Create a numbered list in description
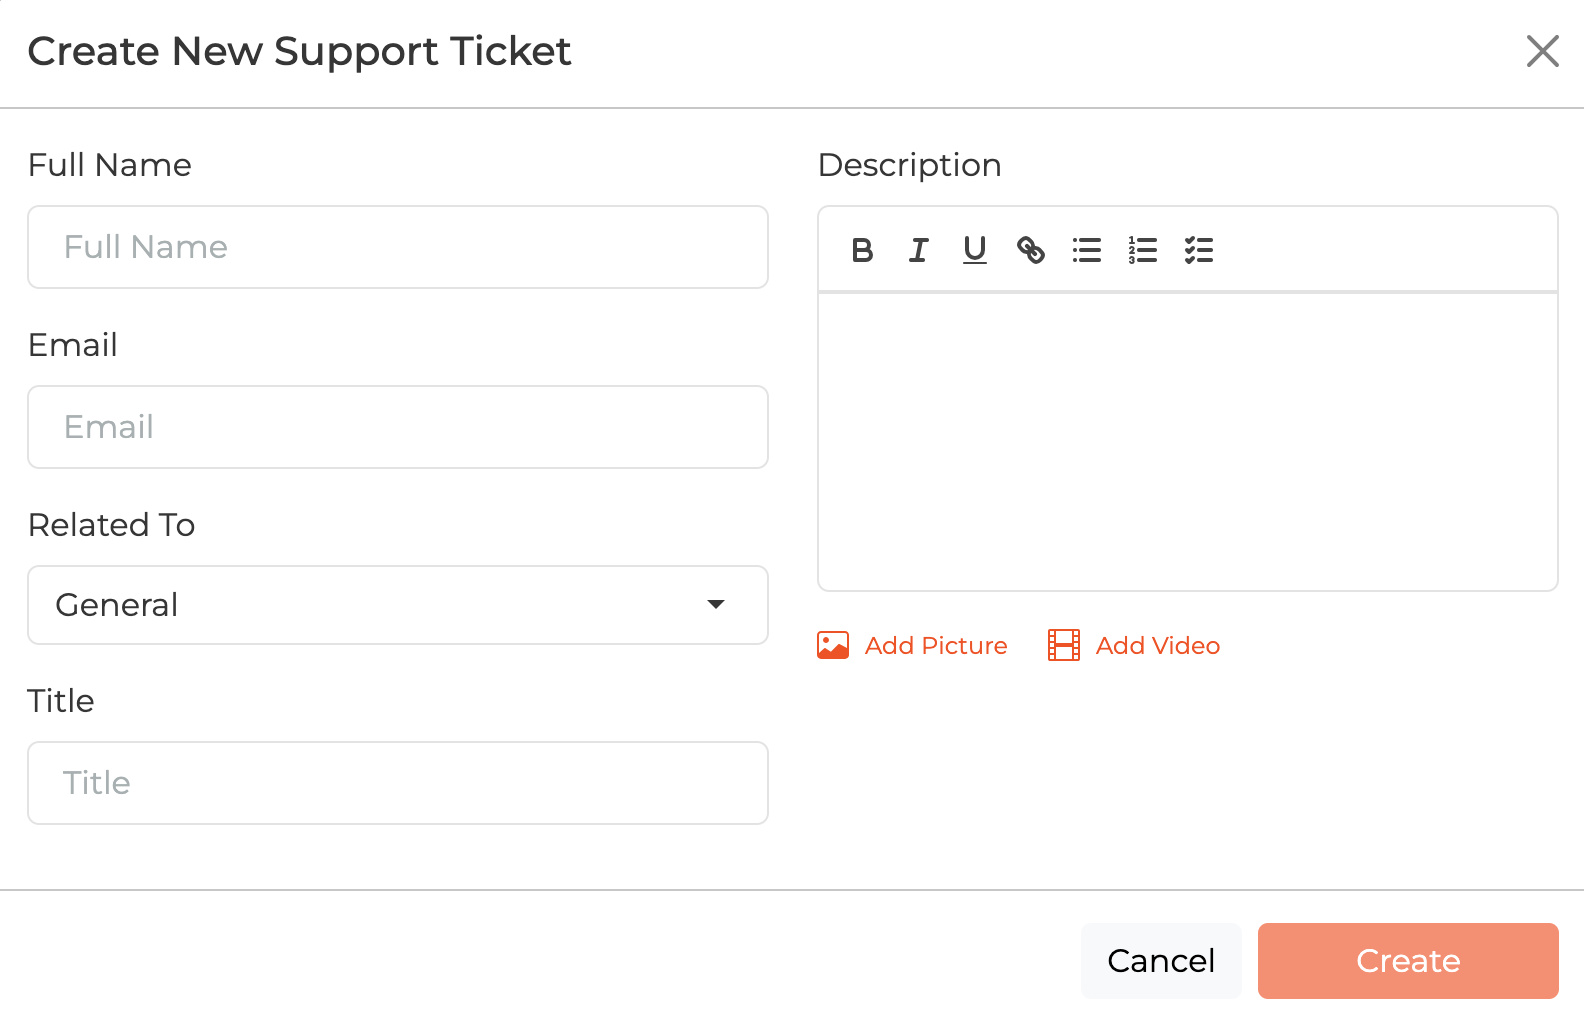 tap(1142, 250)
